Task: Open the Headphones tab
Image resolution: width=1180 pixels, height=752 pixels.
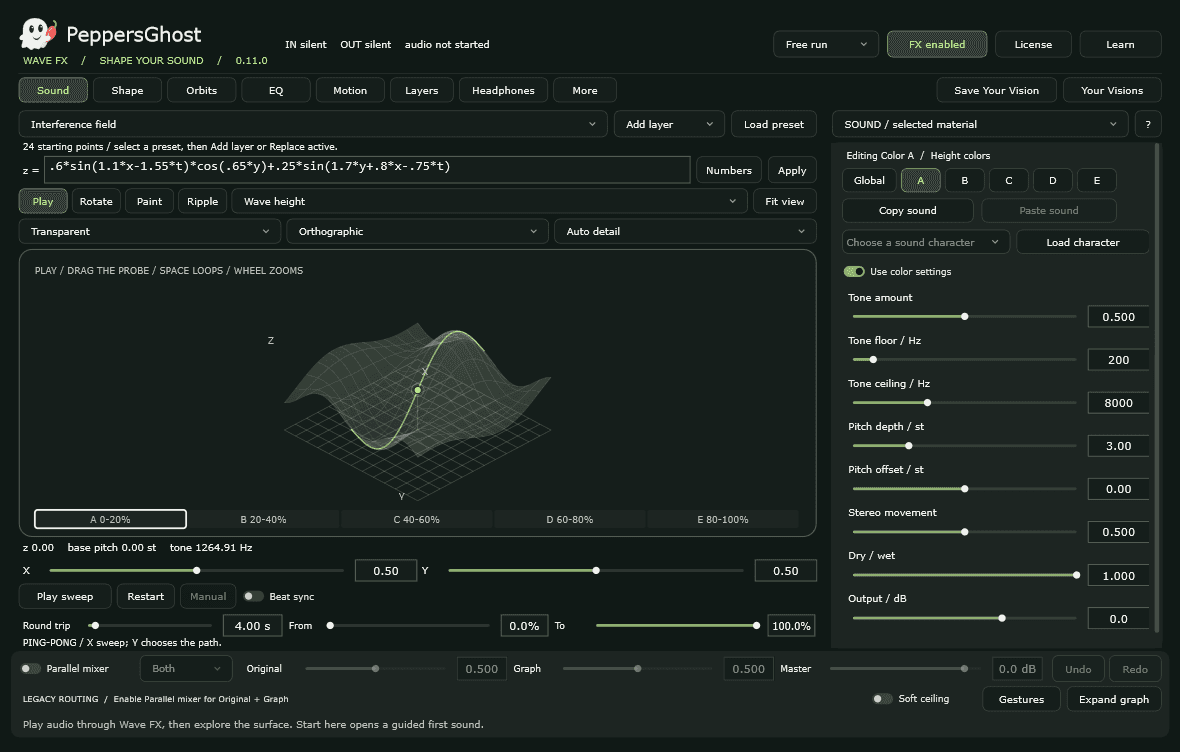Action: click(503, 90)
